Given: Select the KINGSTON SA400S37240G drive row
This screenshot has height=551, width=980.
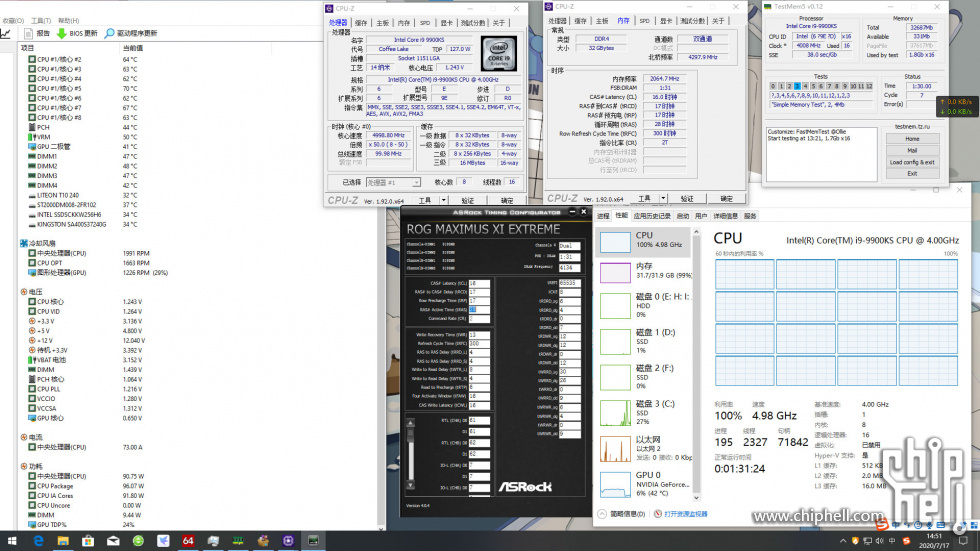Looking at the screenshot, I should tap(82, 224).
